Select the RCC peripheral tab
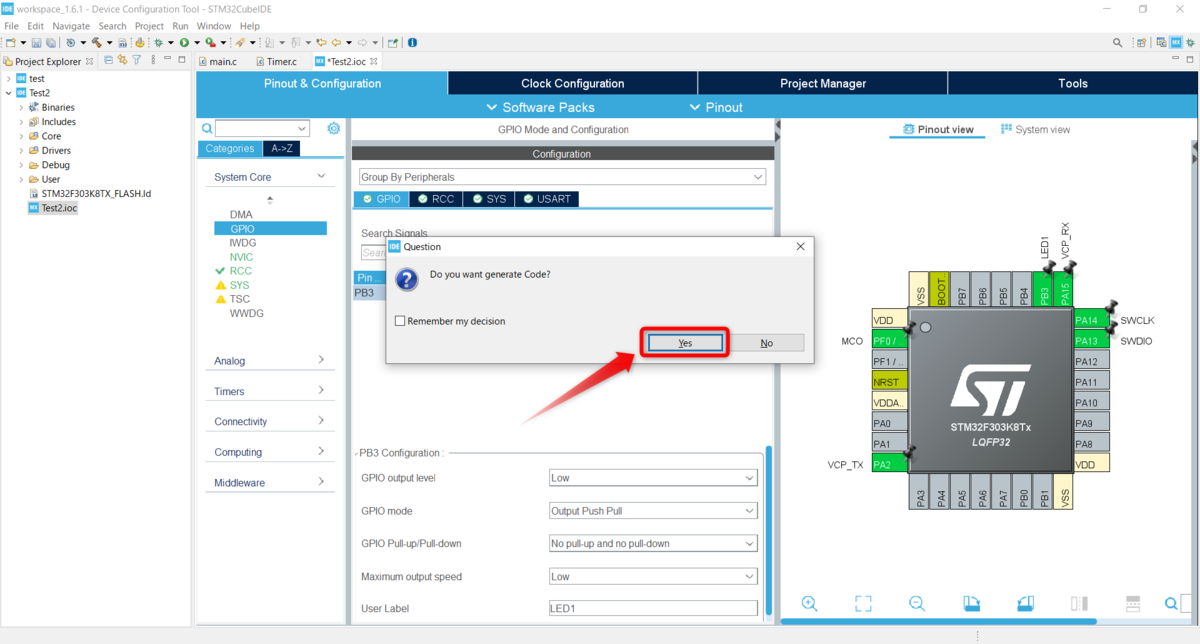Screen dimensions: 1200x644 [436, 199]
